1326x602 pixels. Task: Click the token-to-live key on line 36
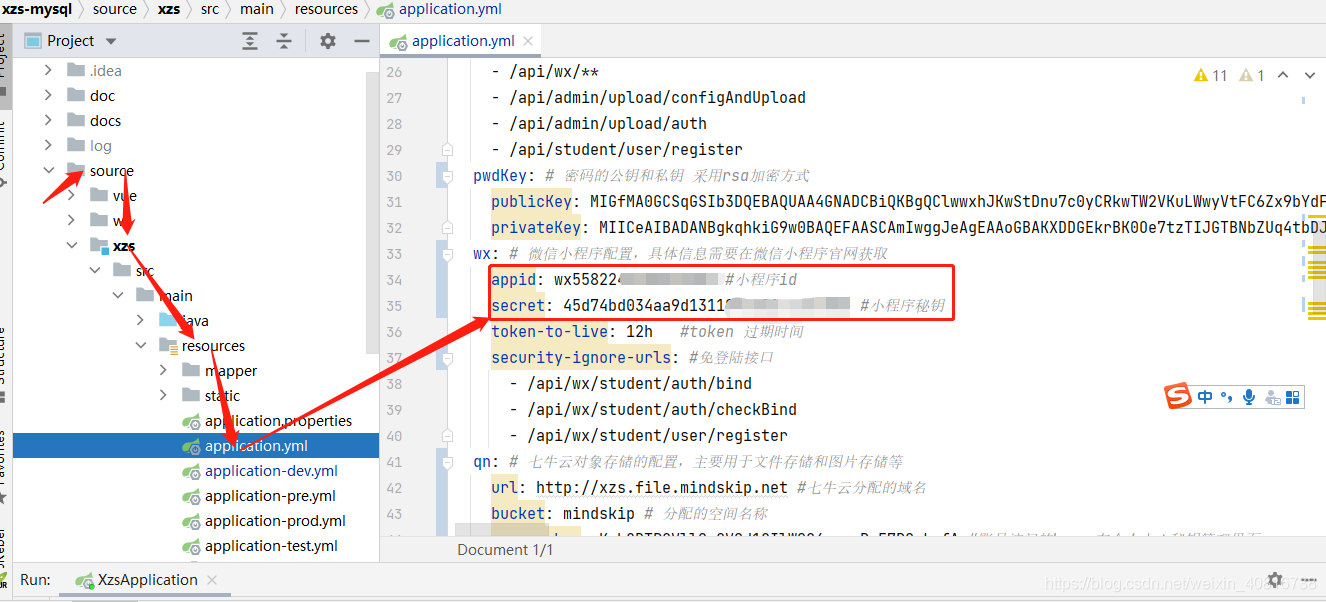click(x=550, y=332)
